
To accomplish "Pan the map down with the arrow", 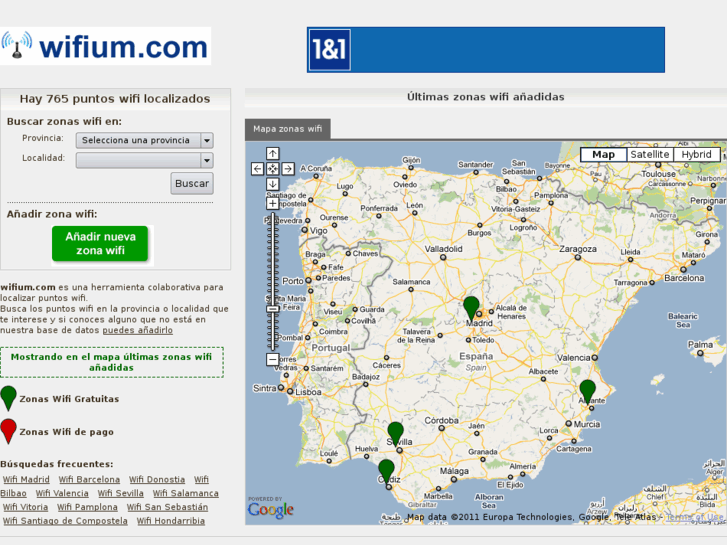I will (x=273, y=184).
